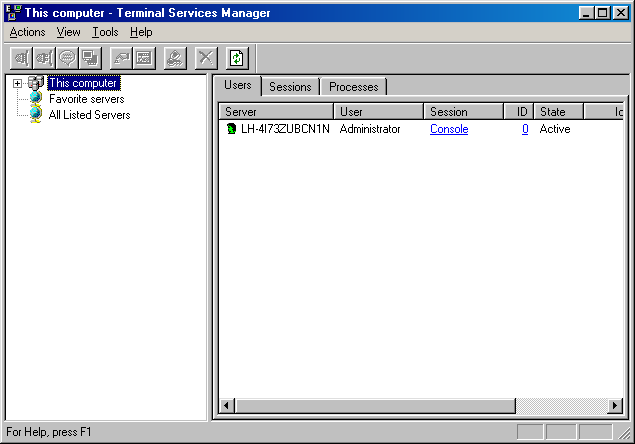Switch to the Users tab

[x=238, y=85]
